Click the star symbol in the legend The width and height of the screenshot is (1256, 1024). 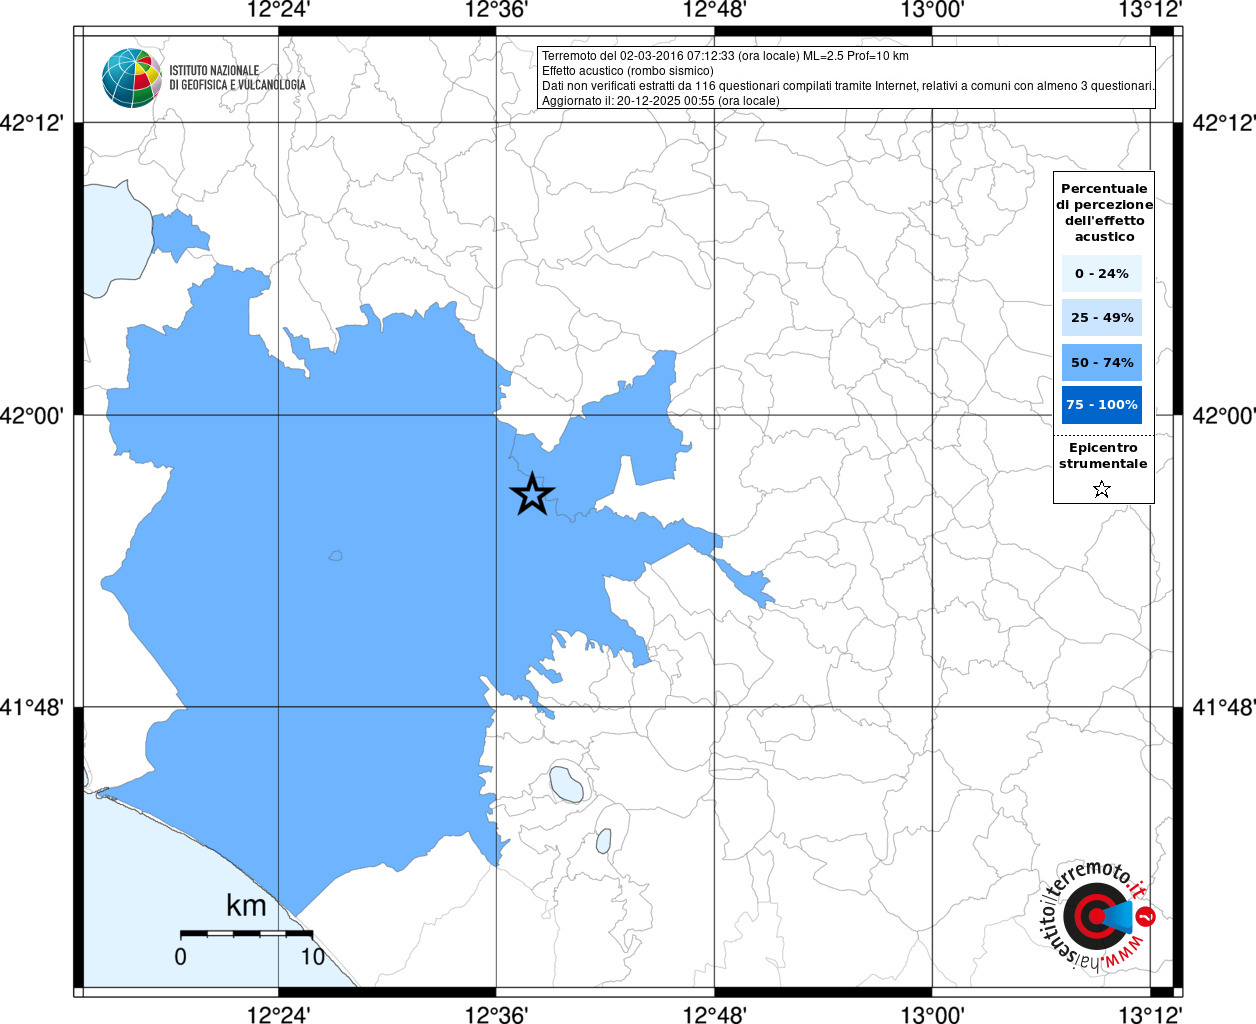tap(1101, 489)
